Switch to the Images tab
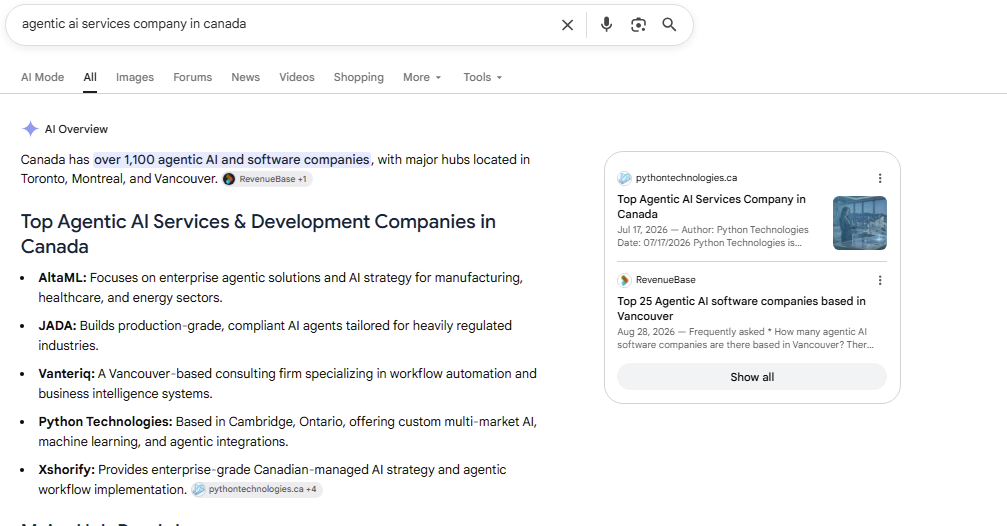This screenshot has height=526, width=1007. (x=135, y=77)
